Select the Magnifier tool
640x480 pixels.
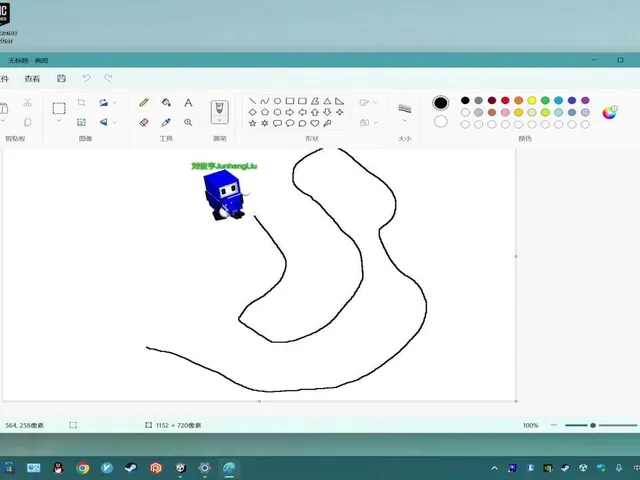click(x=188, y=122)
